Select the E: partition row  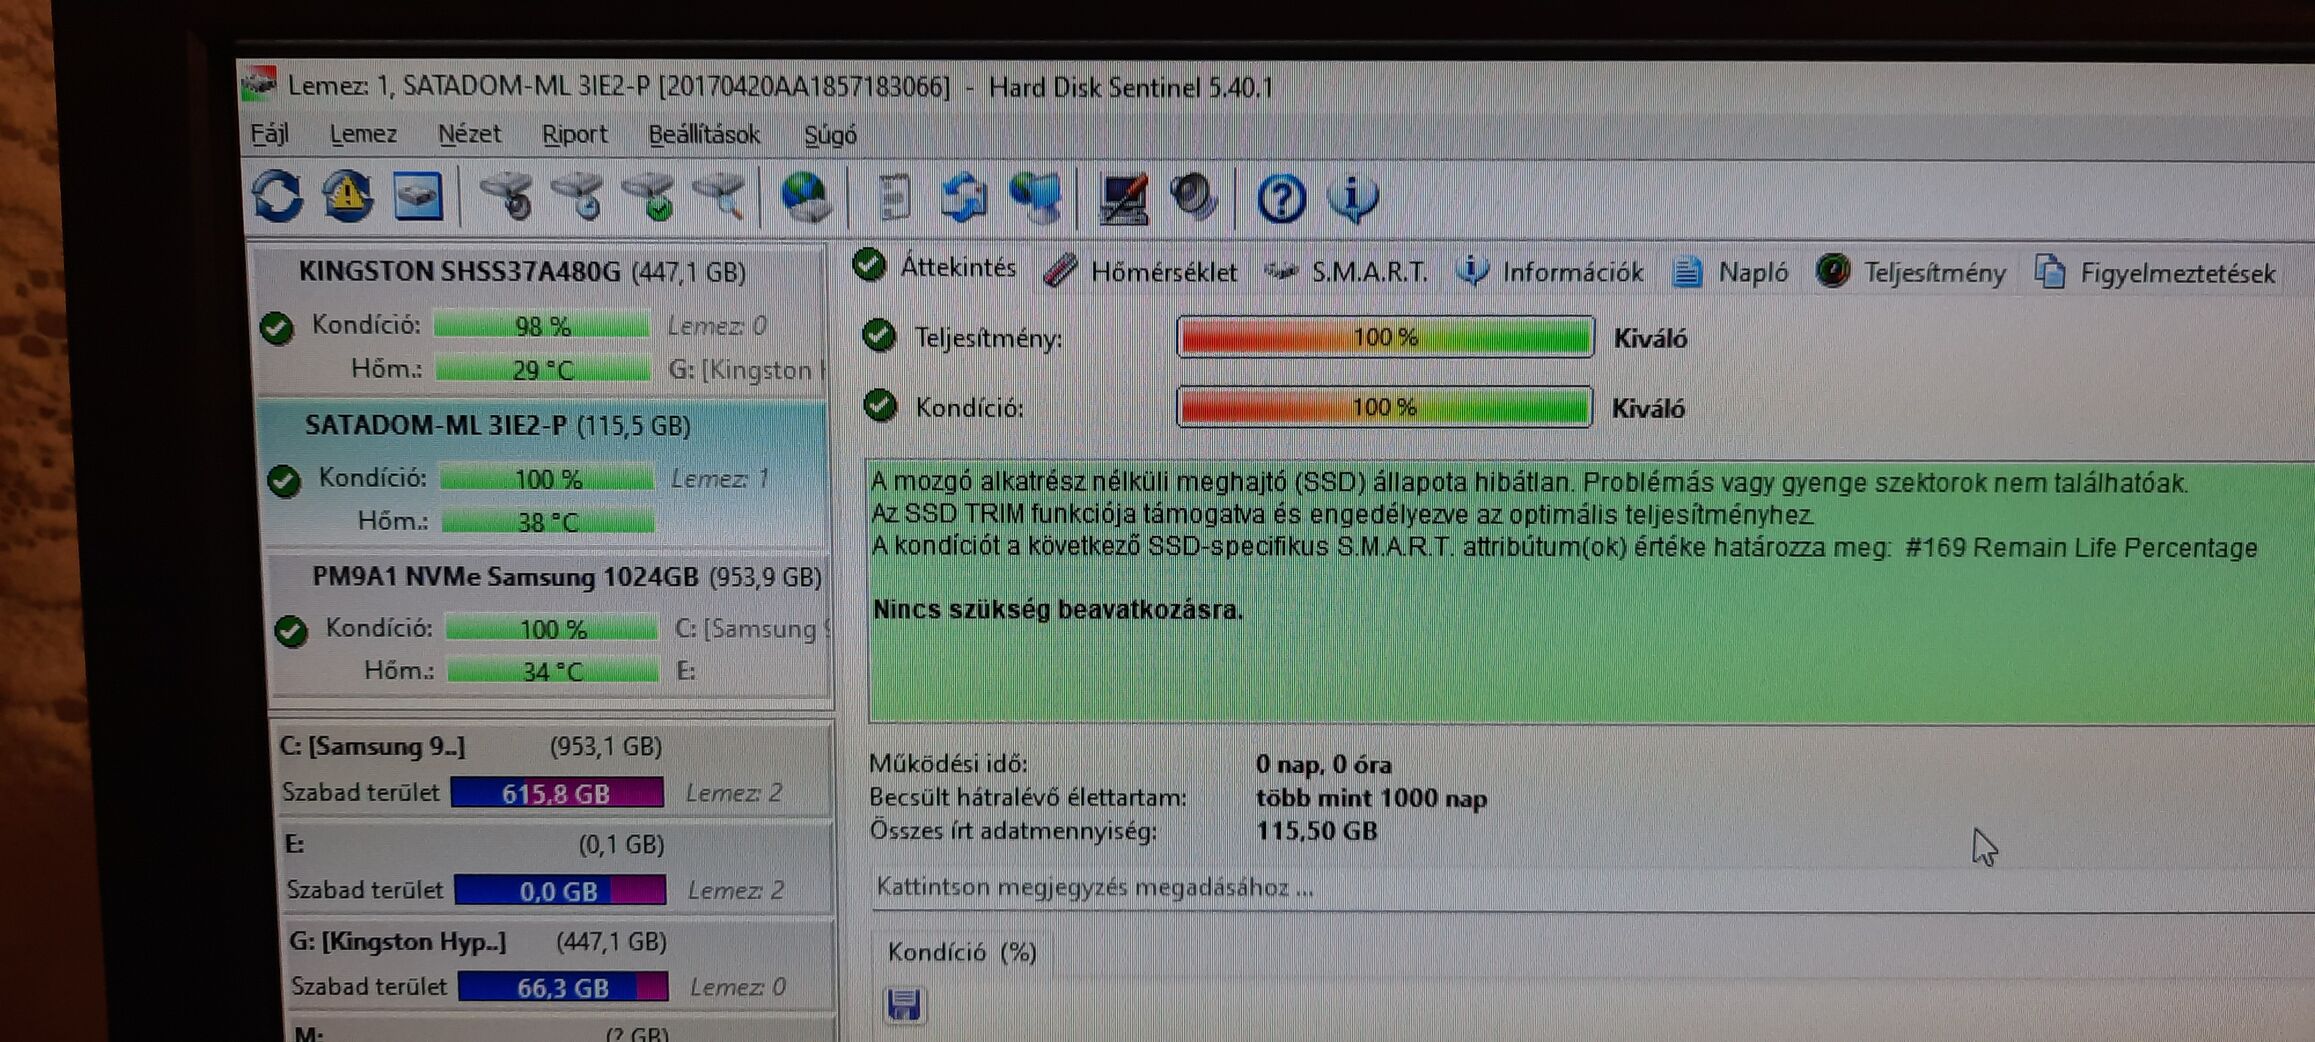556,866
